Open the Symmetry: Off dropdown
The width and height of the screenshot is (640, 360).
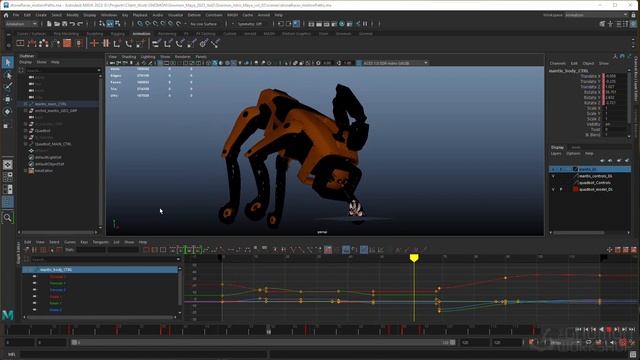(x=250, y=24)
